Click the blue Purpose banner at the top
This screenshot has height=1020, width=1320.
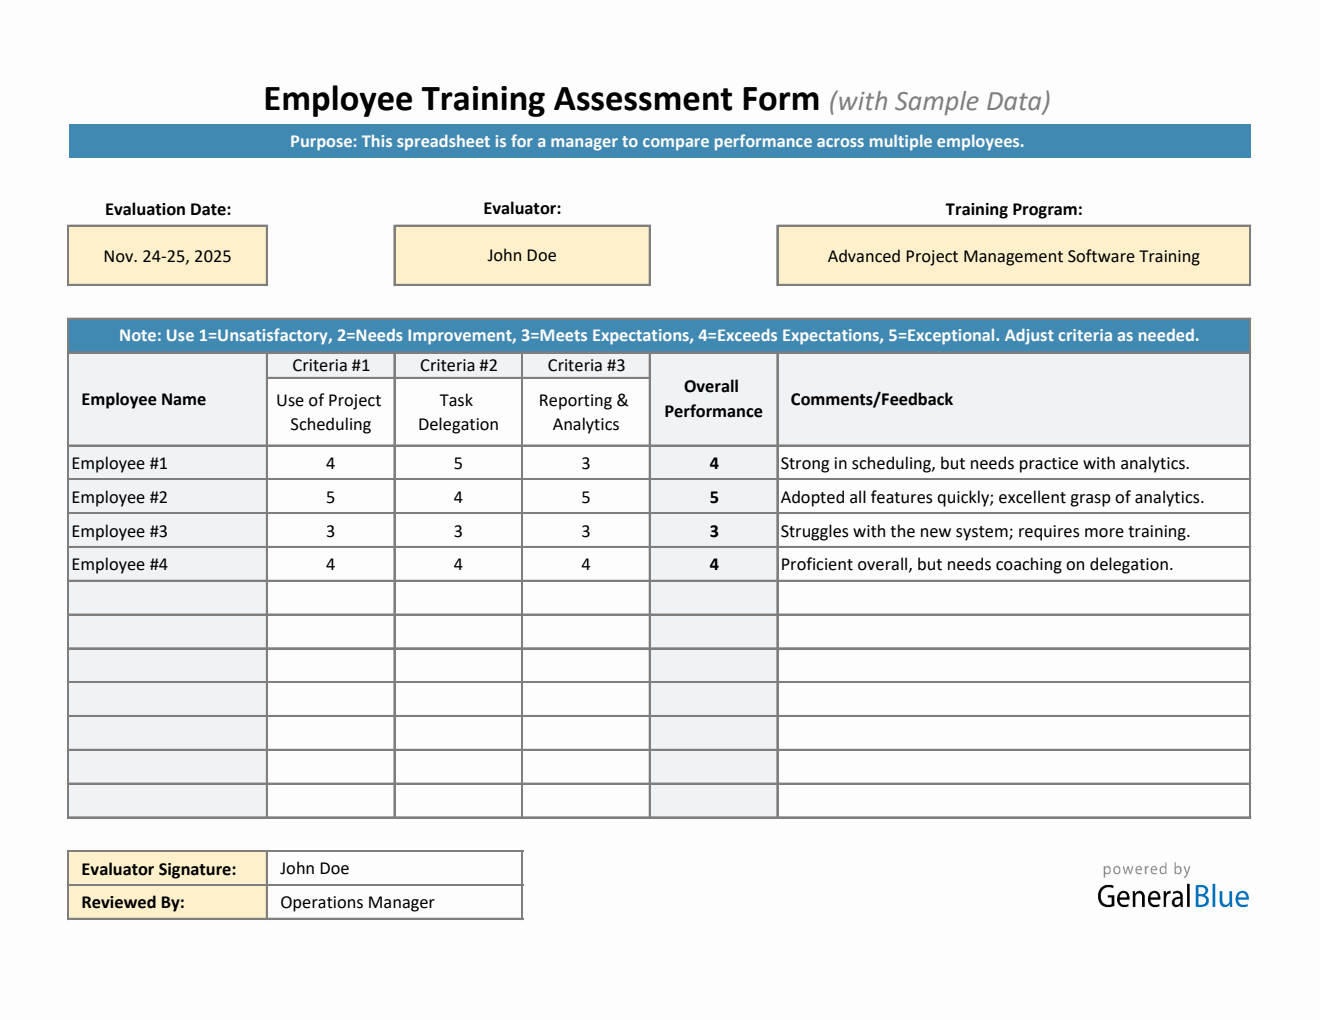(x=659, y=141)
